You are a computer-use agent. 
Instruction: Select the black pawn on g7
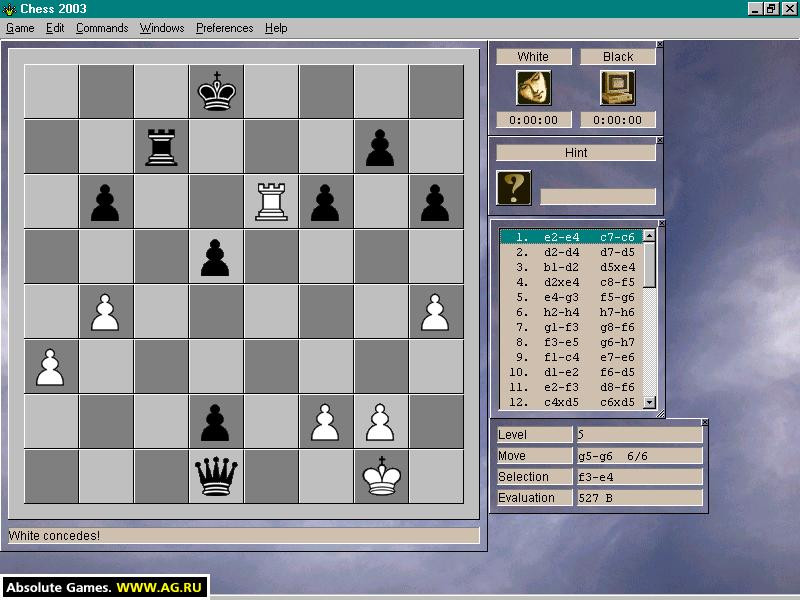(380, 148)
